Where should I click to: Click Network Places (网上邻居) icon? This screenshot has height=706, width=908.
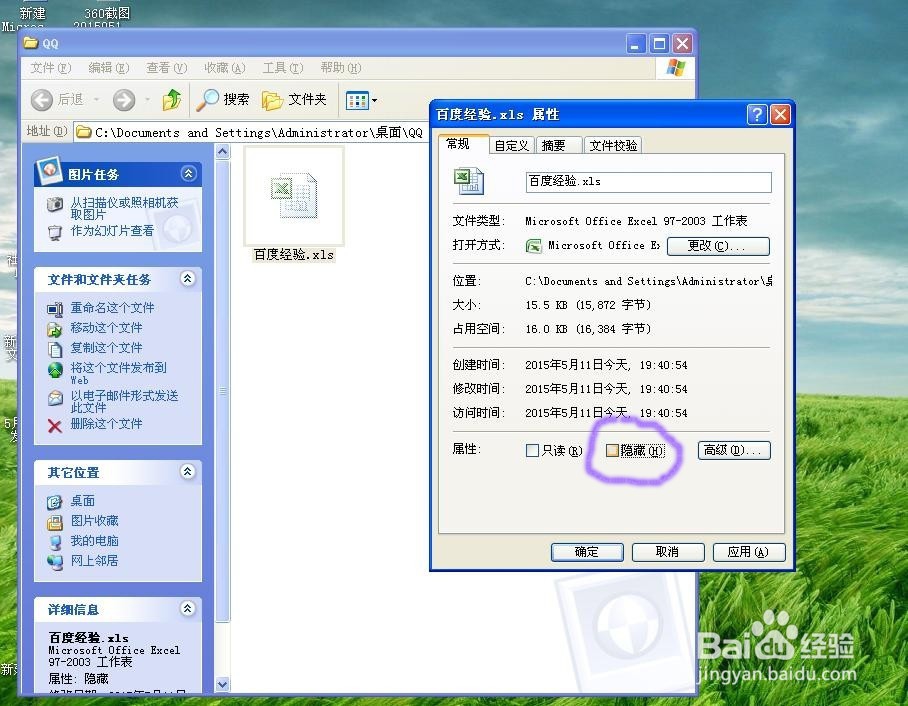(x=55, y=562)
